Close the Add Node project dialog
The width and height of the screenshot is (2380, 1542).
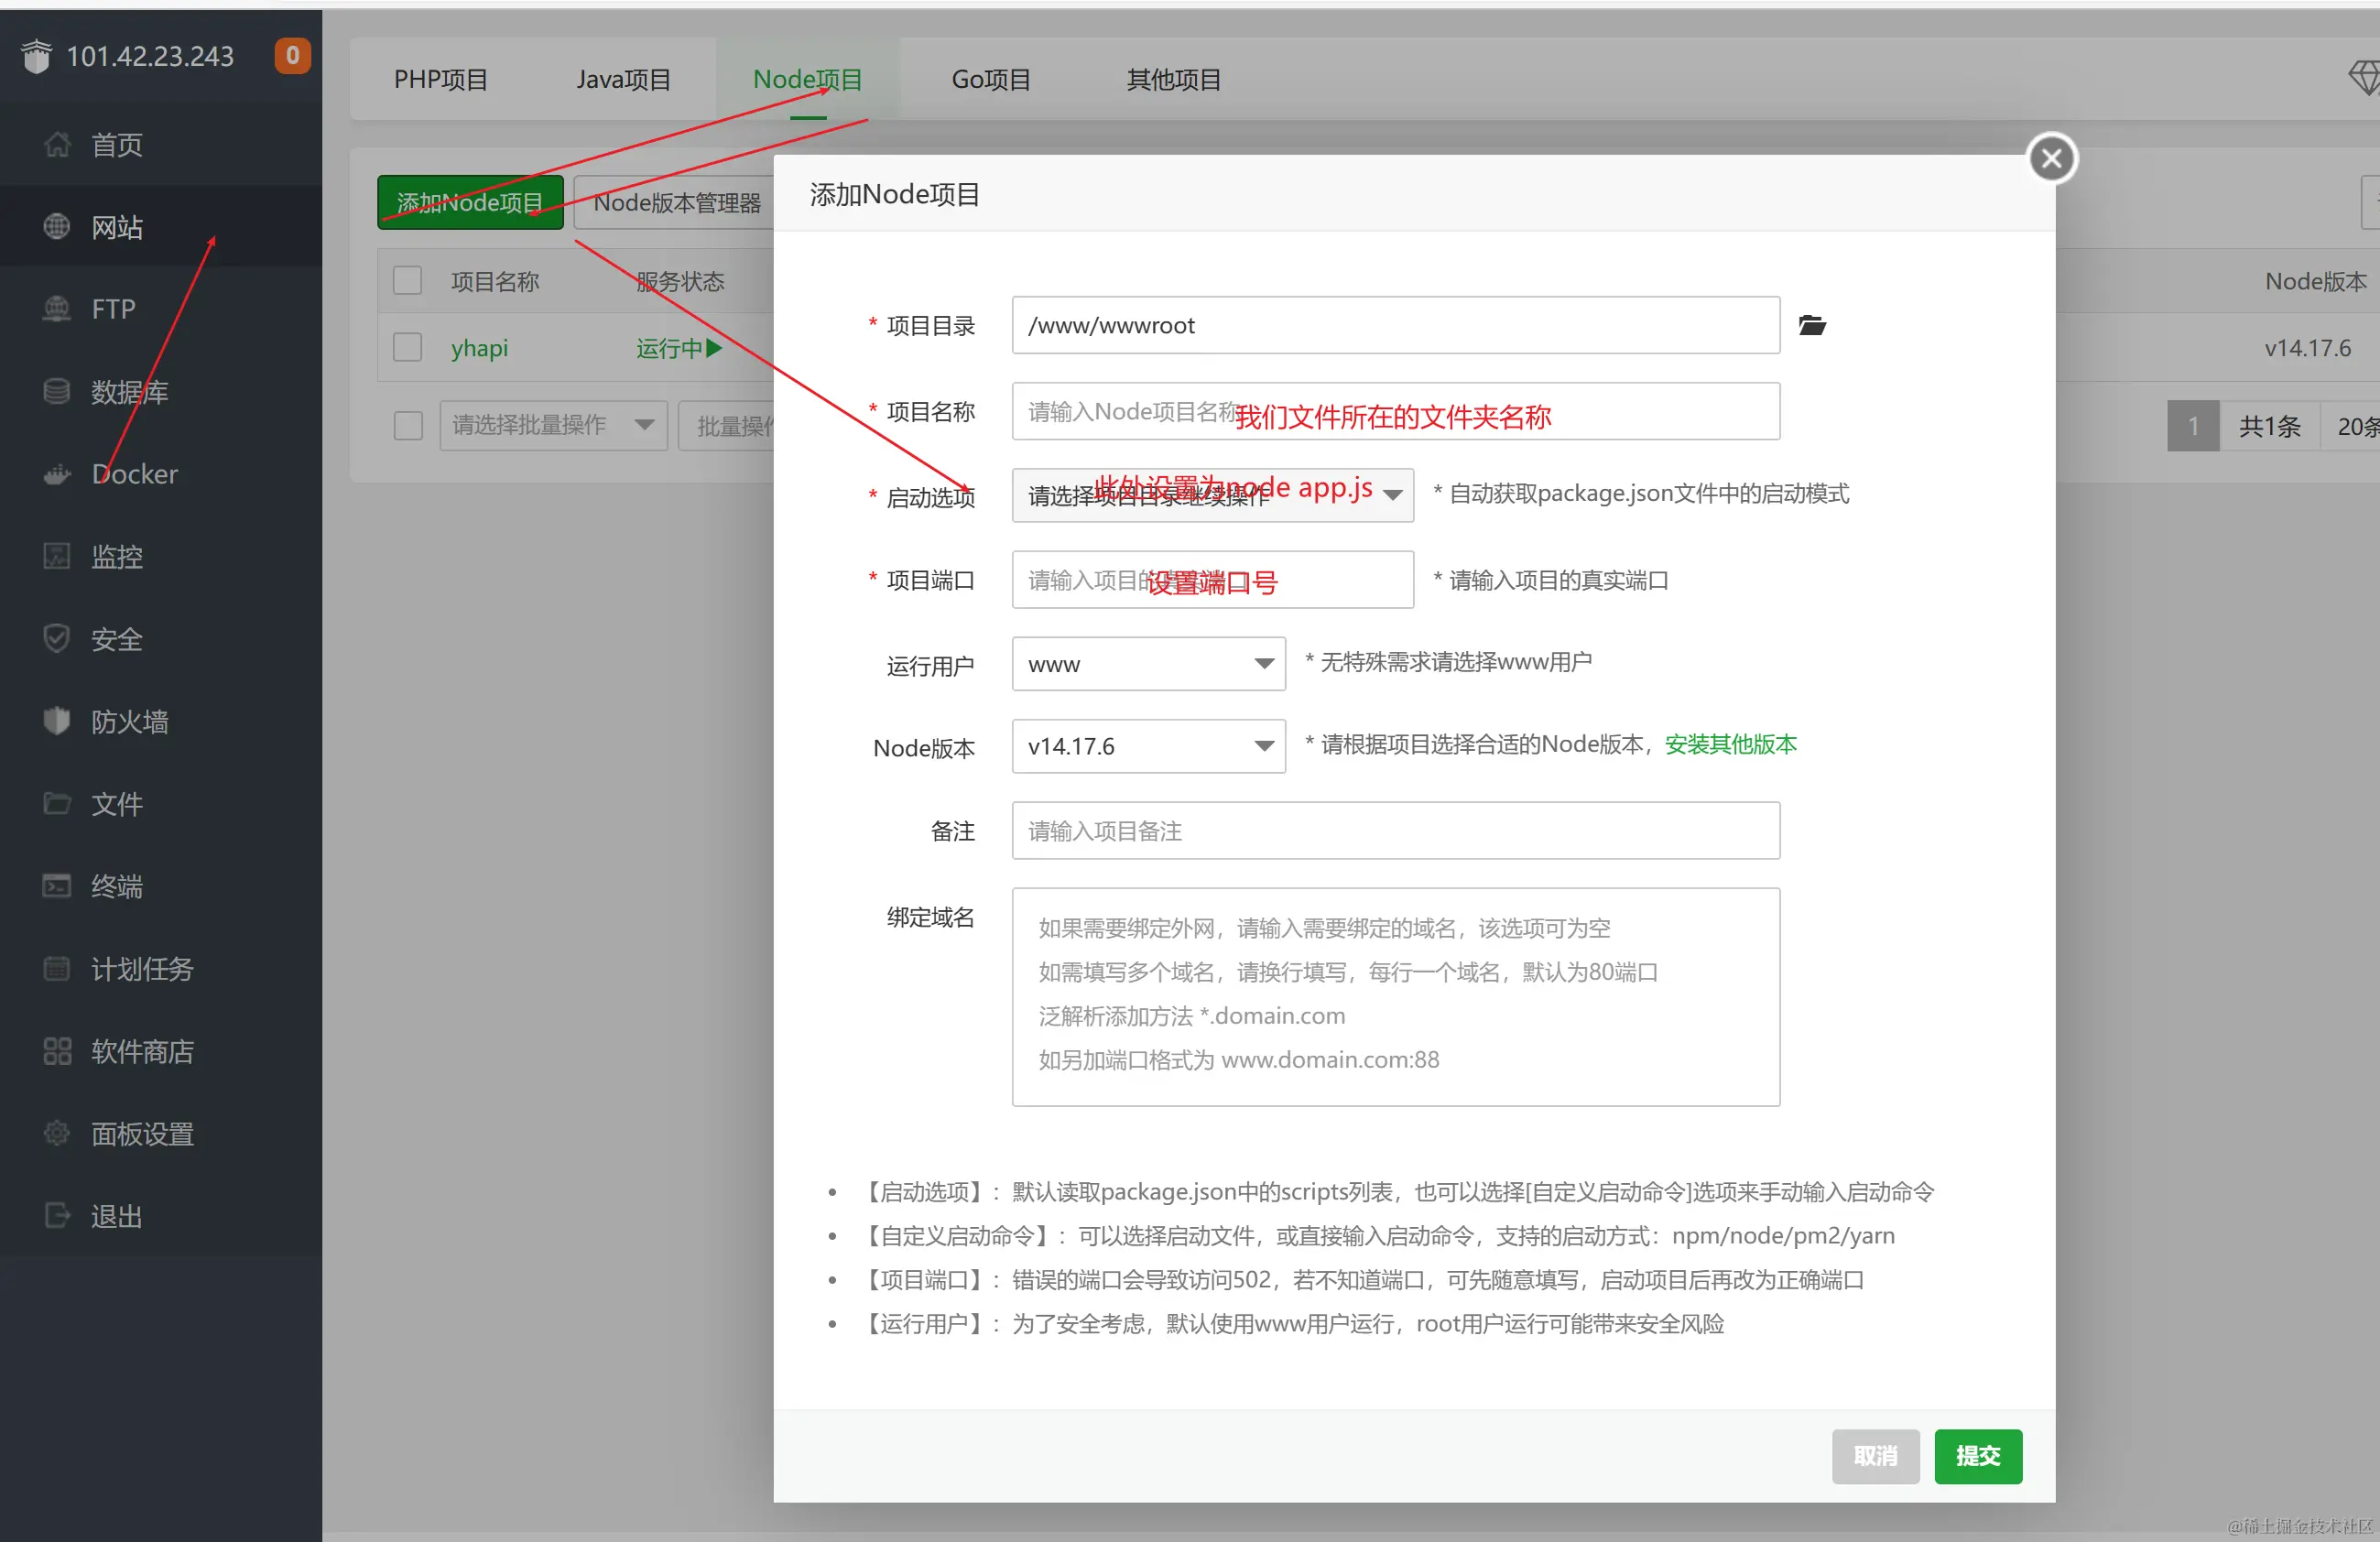pos(2051,158)
